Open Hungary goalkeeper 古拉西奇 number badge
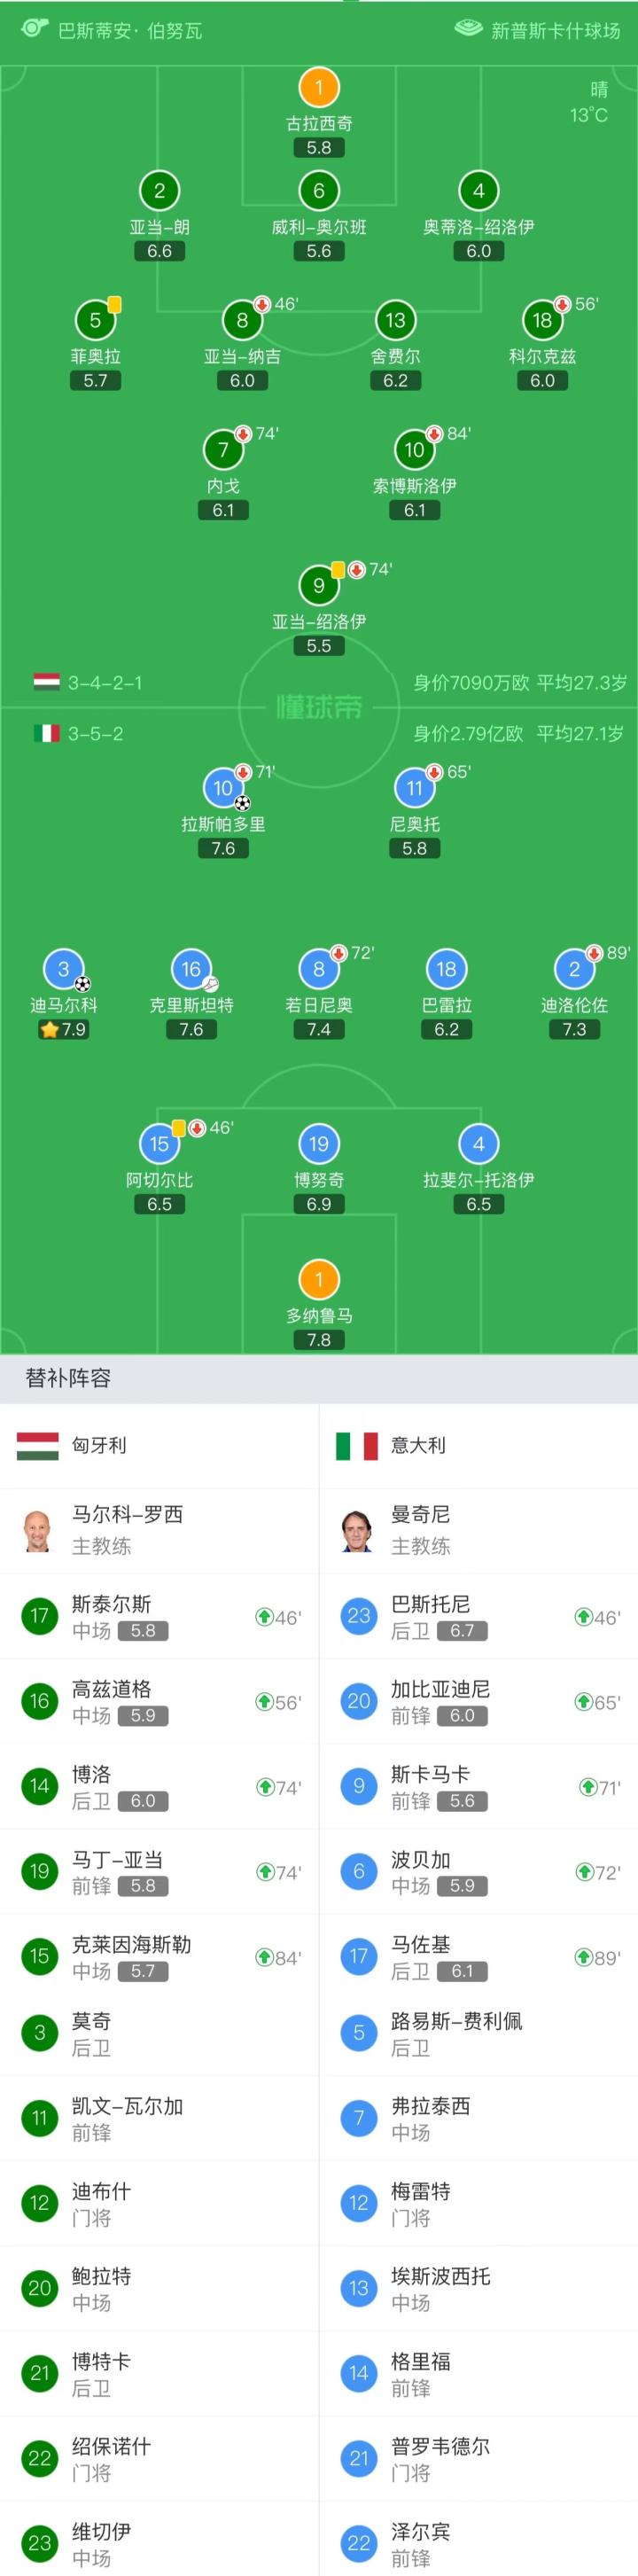 point(319,87)
